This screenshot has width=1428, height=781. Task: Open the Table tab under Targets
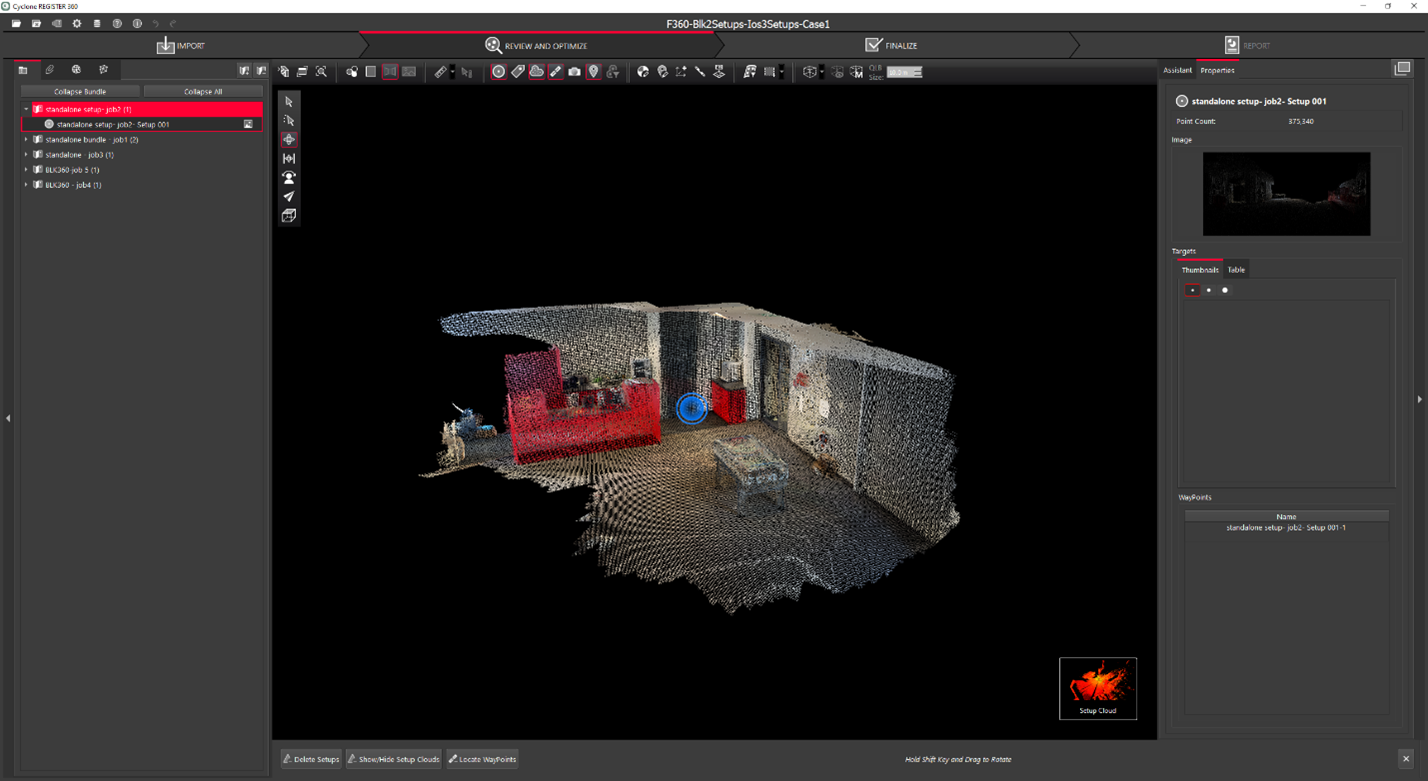coord(1236,270)
